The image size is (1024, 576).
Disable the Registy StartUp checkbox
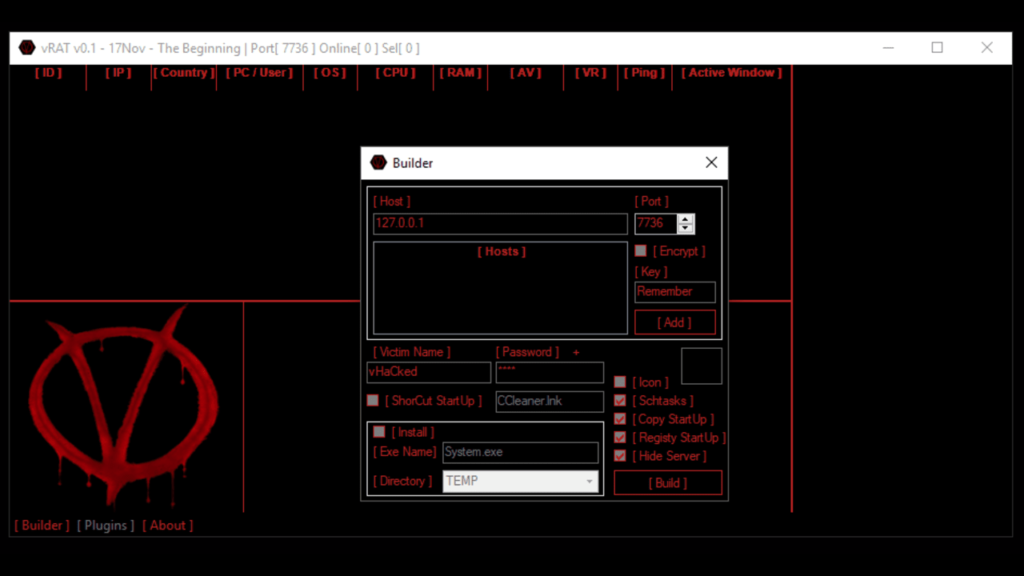[620, 437]
